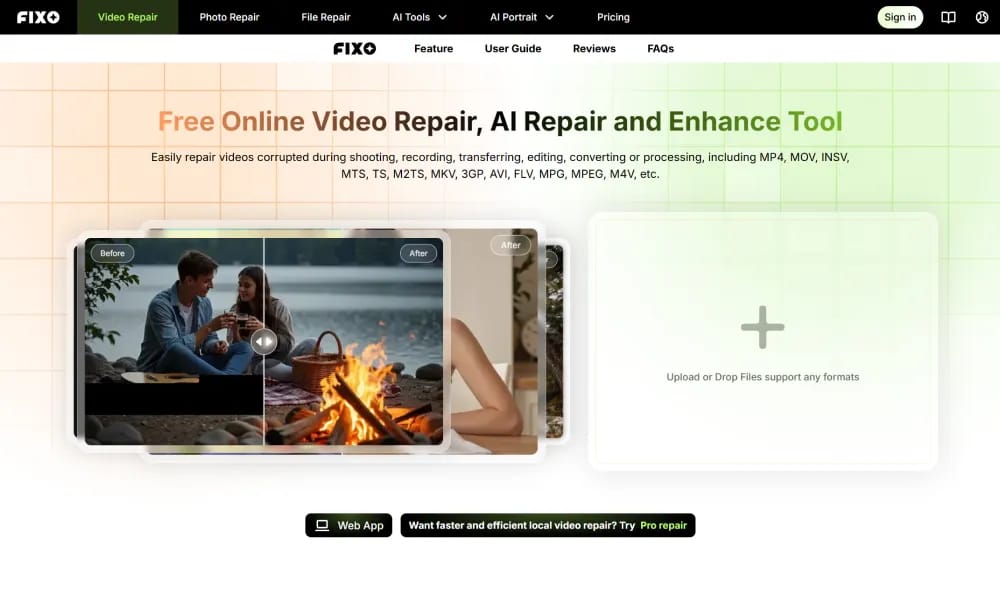Open the book guide icon in the top bar

click(948, 17)
